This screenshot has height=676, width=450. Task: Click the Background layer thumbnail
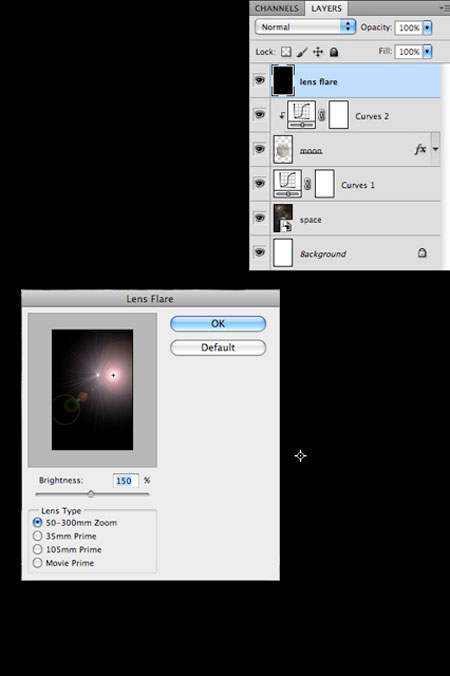[x=283, y=253]
